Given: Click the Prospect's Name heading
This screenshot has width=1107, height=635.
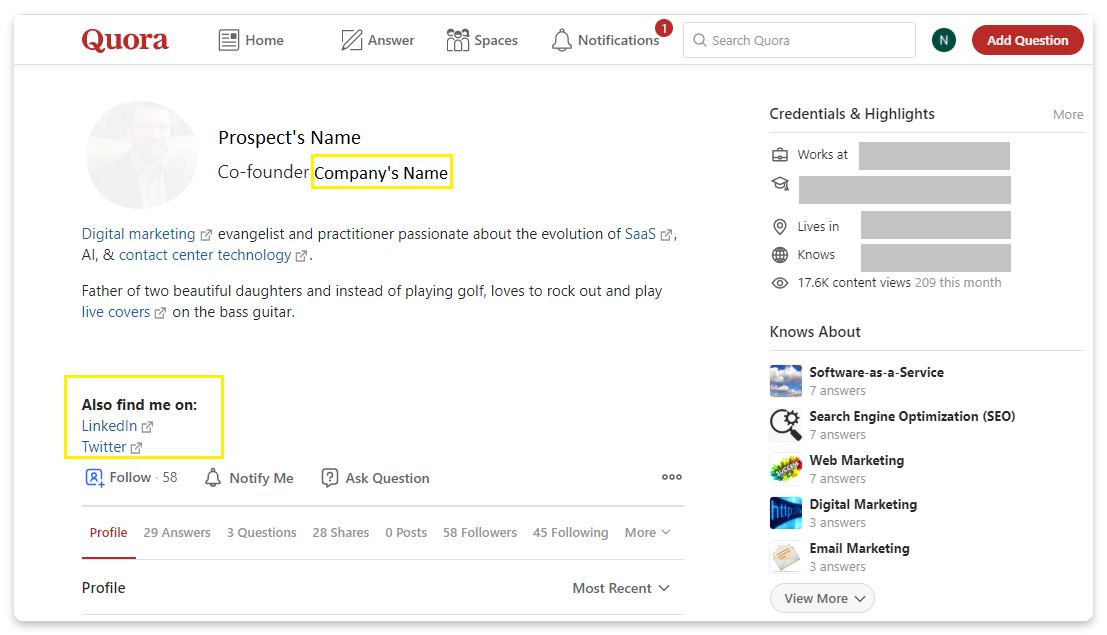Looking at the screenshot, I should tap(289, 138).
